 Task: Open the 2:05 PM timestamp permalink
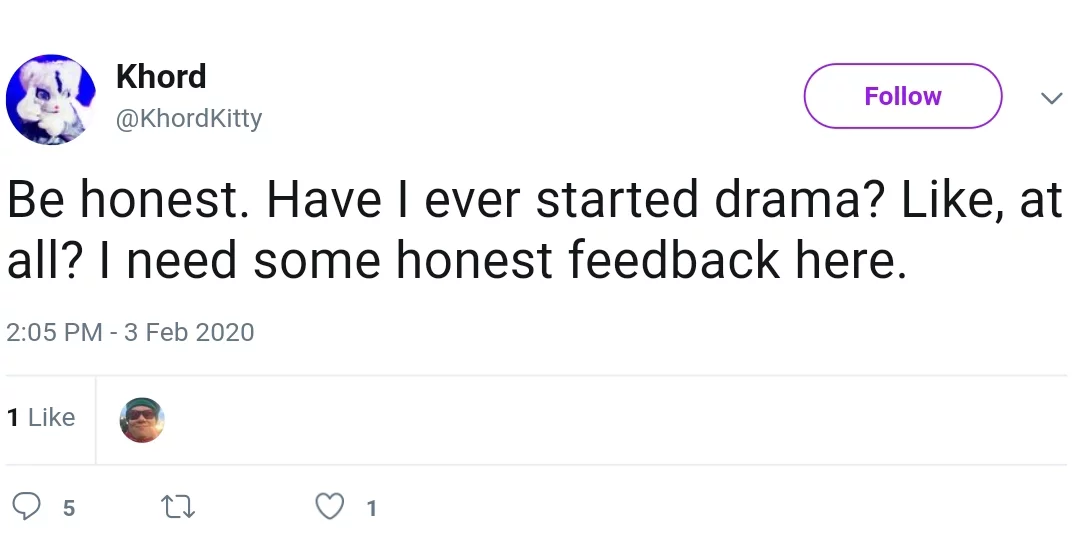[130, 332]
